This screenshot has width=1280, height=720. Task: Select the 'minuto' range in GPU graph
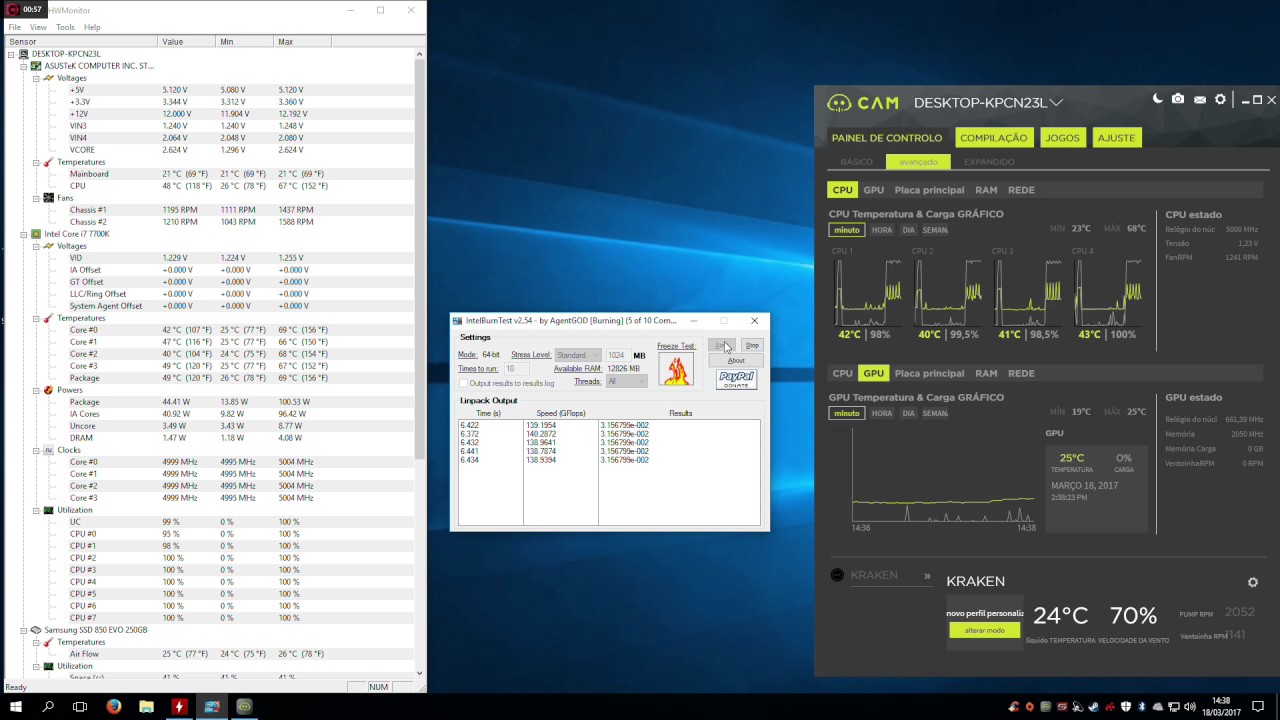pos(846,413)
